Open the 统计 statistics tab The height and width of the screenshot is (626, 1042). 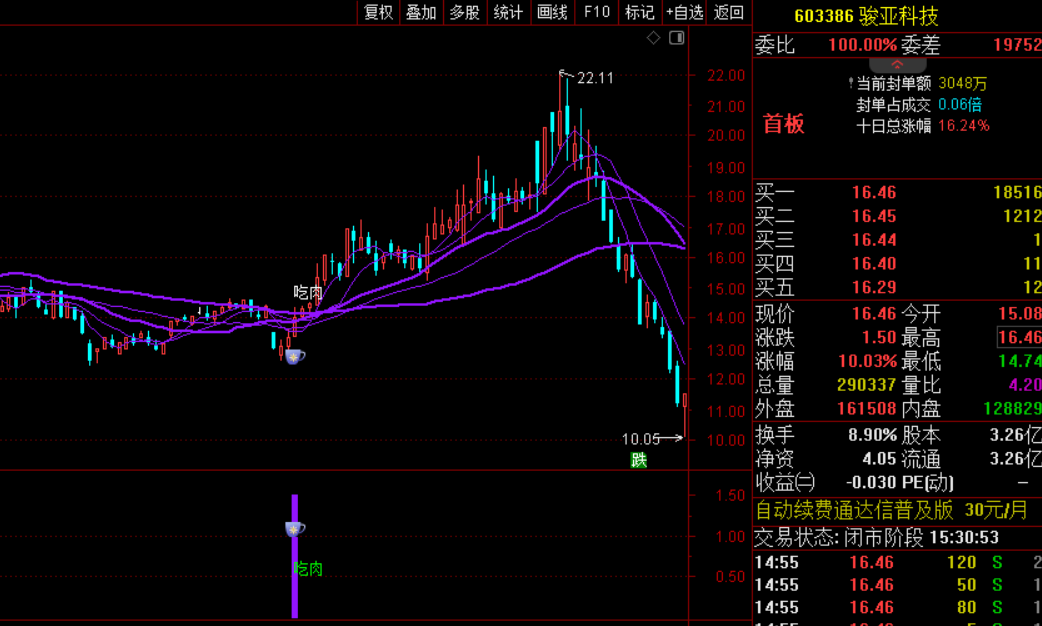pyautogui.click(x=508, y=13)
